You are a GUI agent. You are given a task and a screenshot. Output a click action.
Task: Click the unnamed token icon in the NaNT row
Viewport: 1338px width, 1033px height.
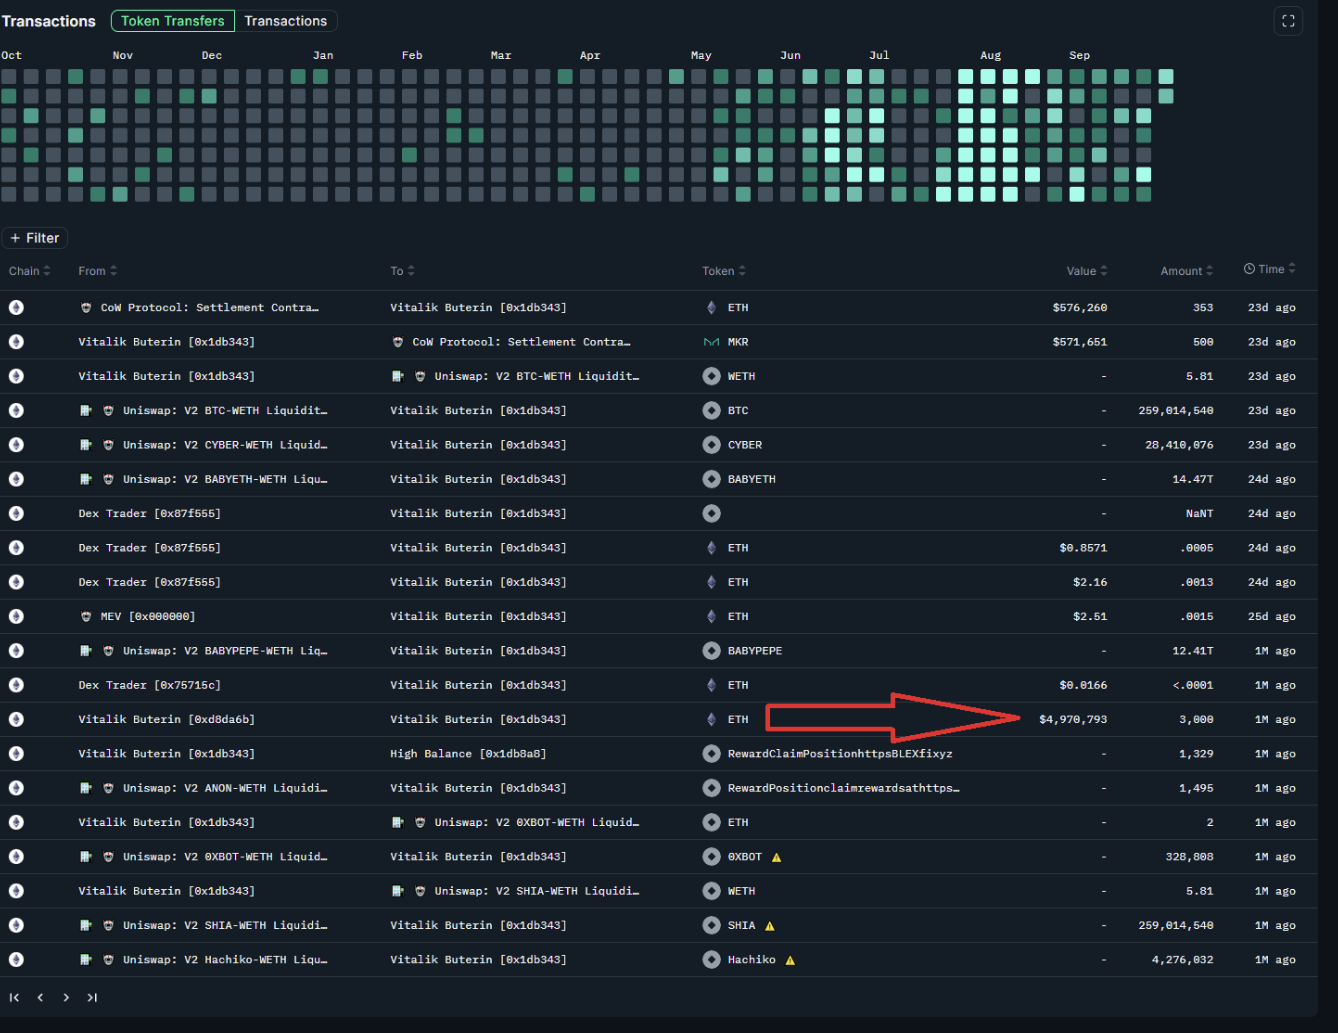(711, 513)
